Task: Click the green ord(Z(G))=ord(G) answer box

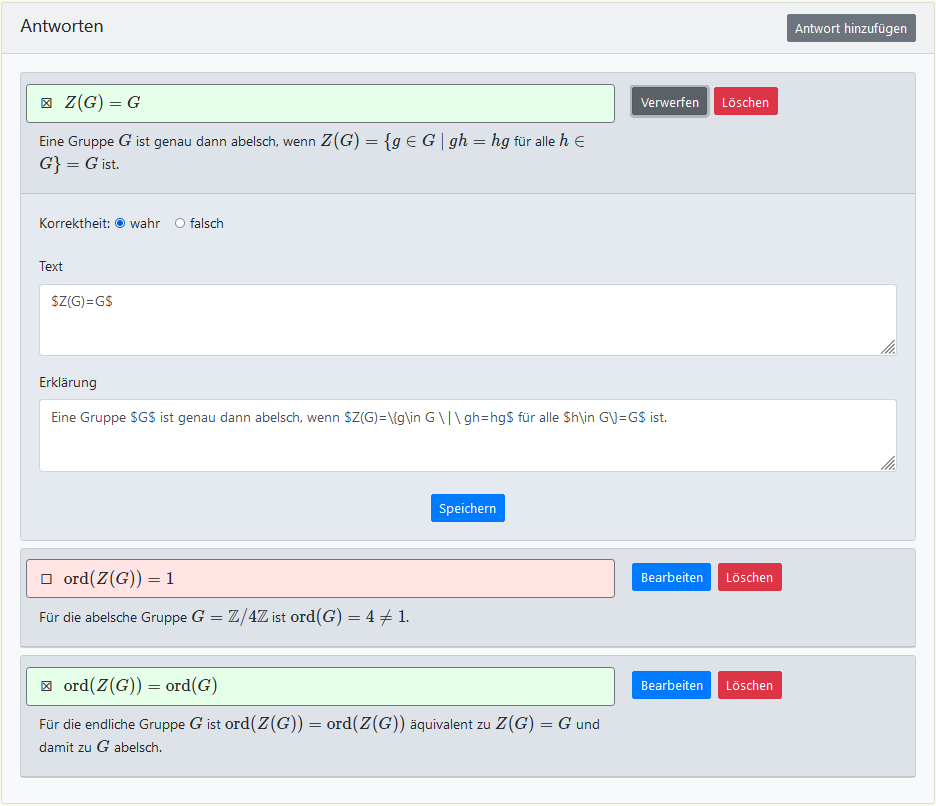Action: (350, 686)
